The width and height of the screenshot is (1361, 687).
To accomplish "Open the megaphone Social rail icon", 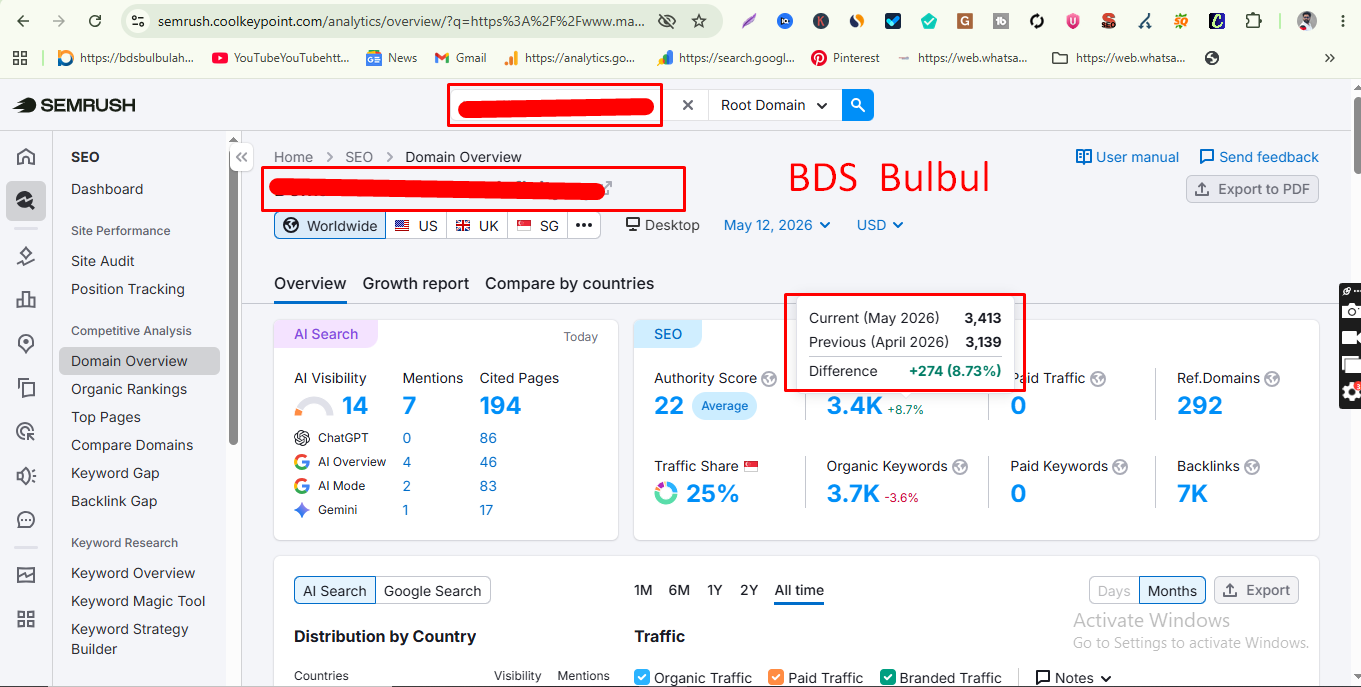I will (x=26, y=476).
